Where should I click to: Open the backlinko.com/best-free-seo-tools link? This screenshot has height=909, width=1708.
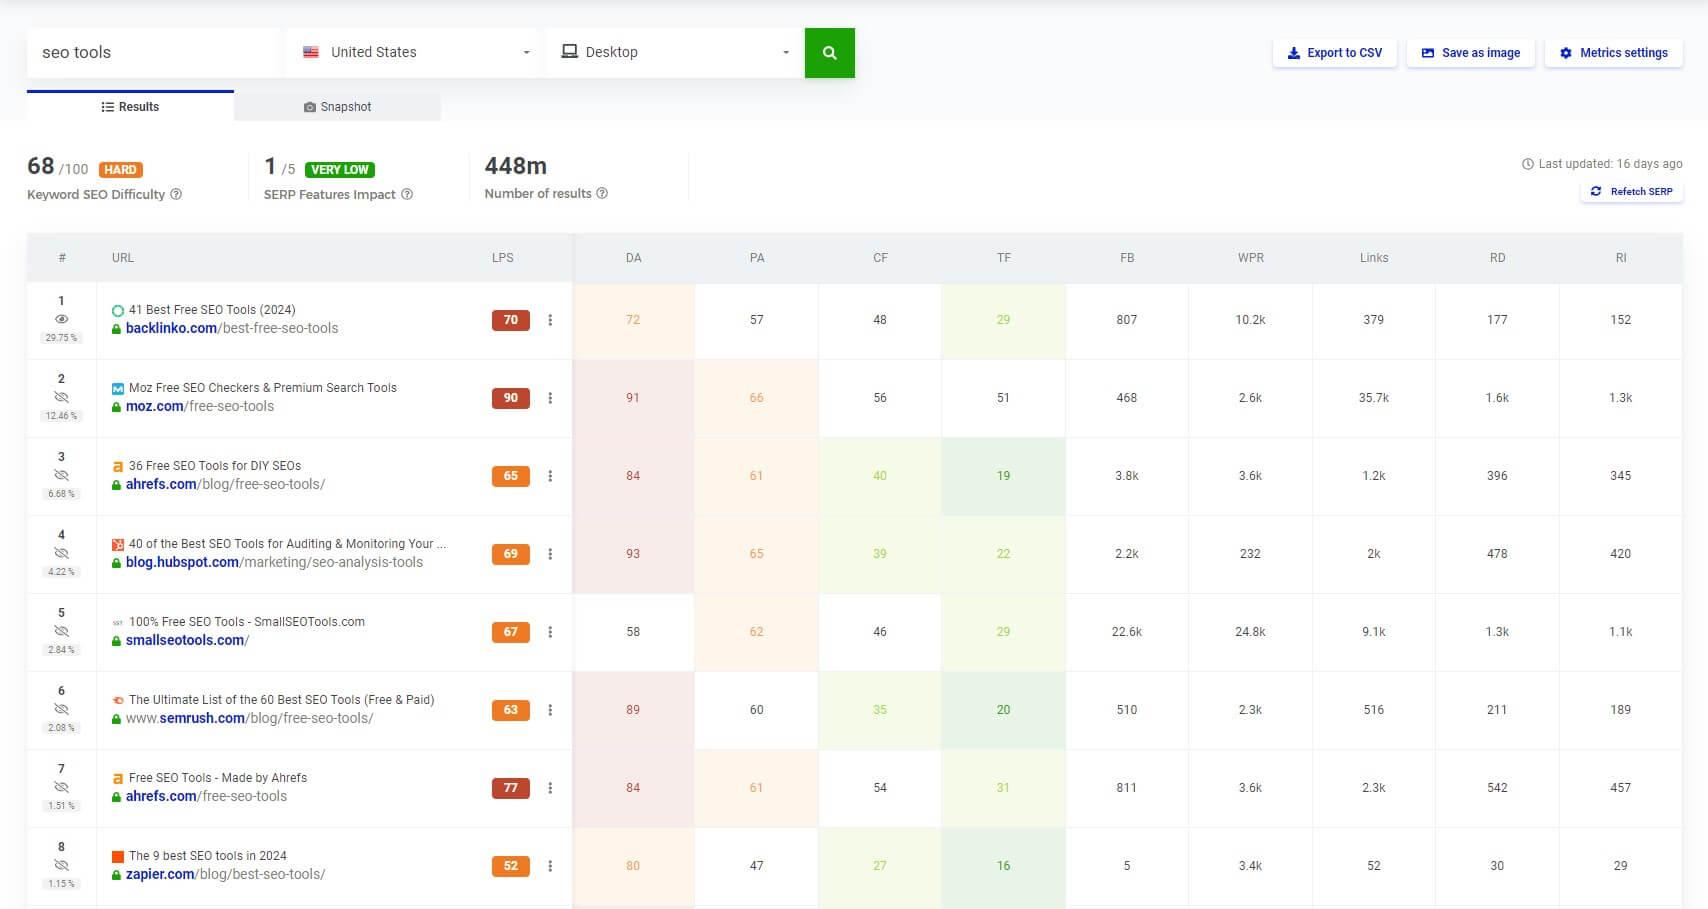pyautogui.click(x=232, y=328)
